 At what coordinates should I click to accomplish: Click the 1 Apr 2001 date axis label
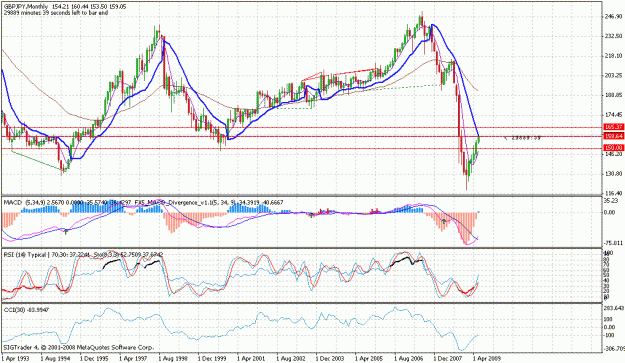tap(252, 359)
